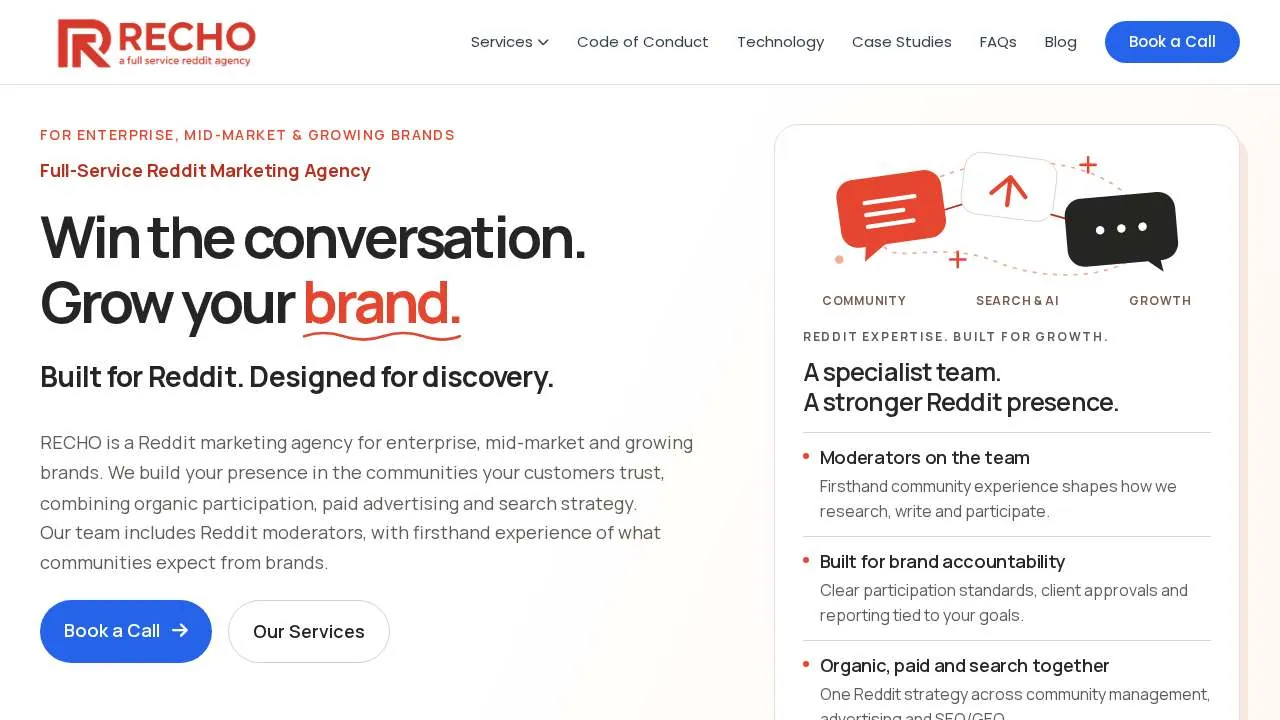Viewport: 1280px width, 720px height.
Task: Click the black speech bubble Growth icon
Action: (1121, 230)
